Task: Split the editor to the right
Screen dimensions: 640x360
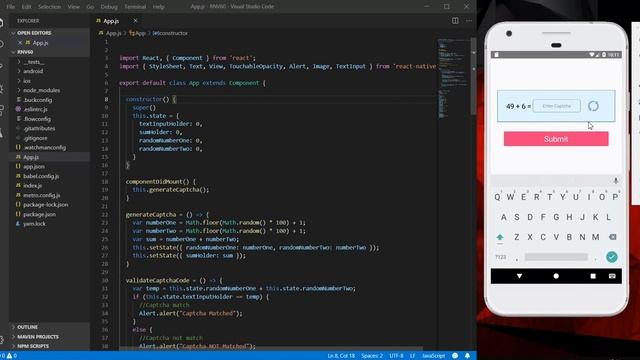Action: [455, 20]
